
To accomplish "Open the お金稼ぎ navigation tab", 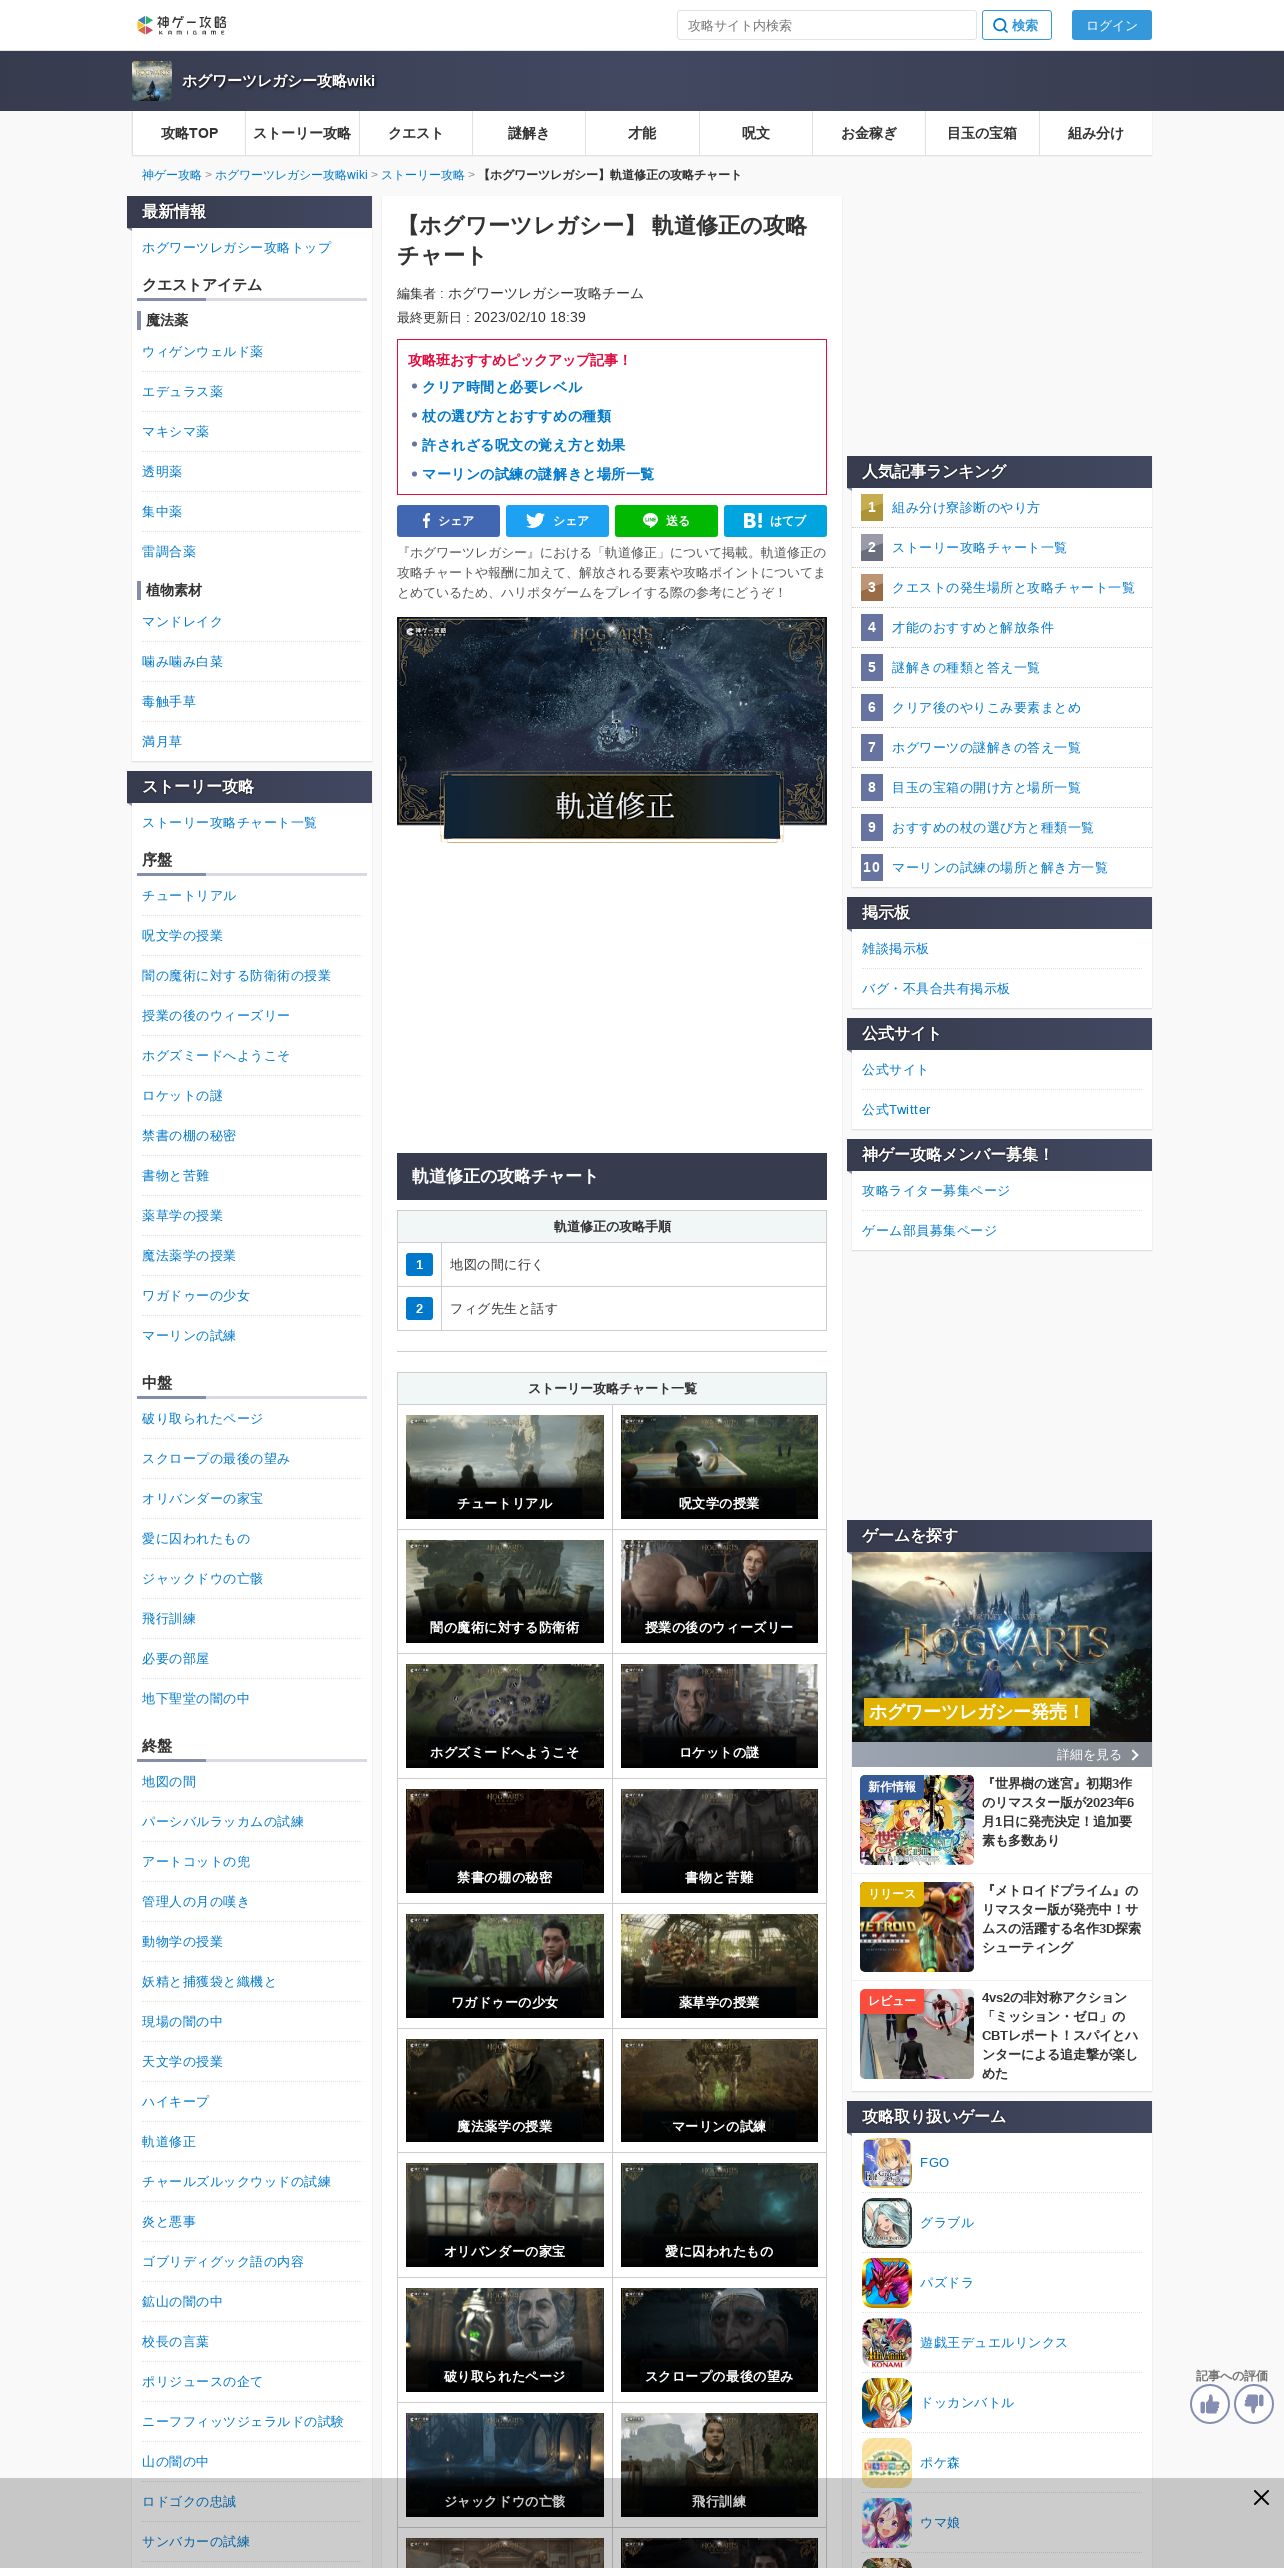I will pyautogui.click(x=869, y=133).
